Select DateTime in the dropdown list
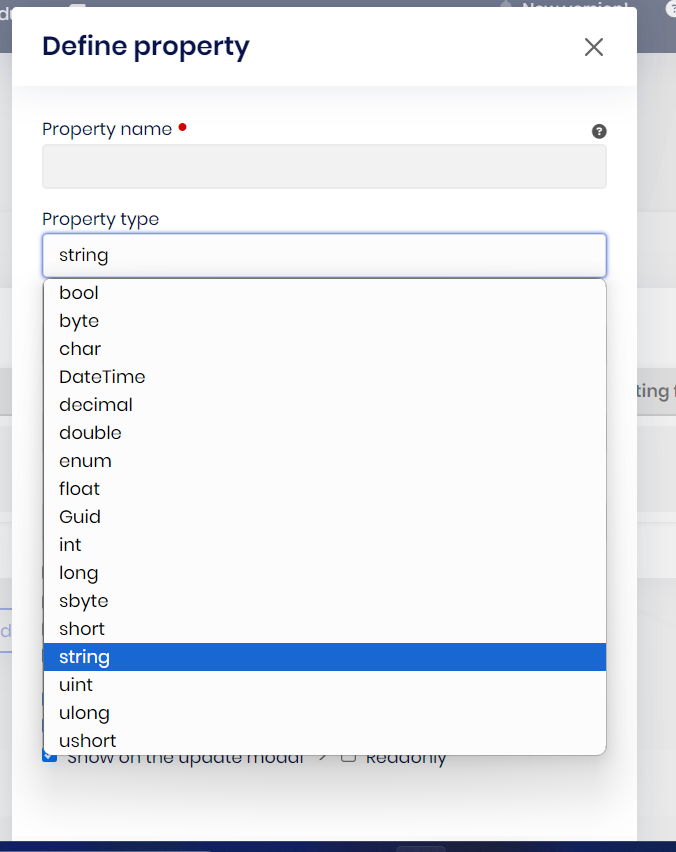 (102, 377)
